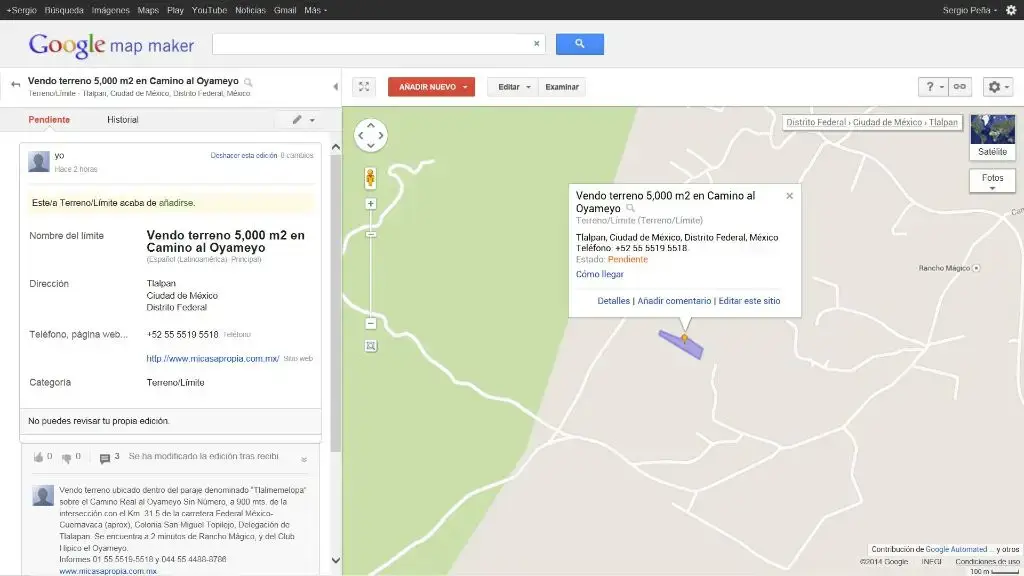Click the map pan arrows control
Image resolution: width=1024 pixels, height=576 pixels.
370,135
